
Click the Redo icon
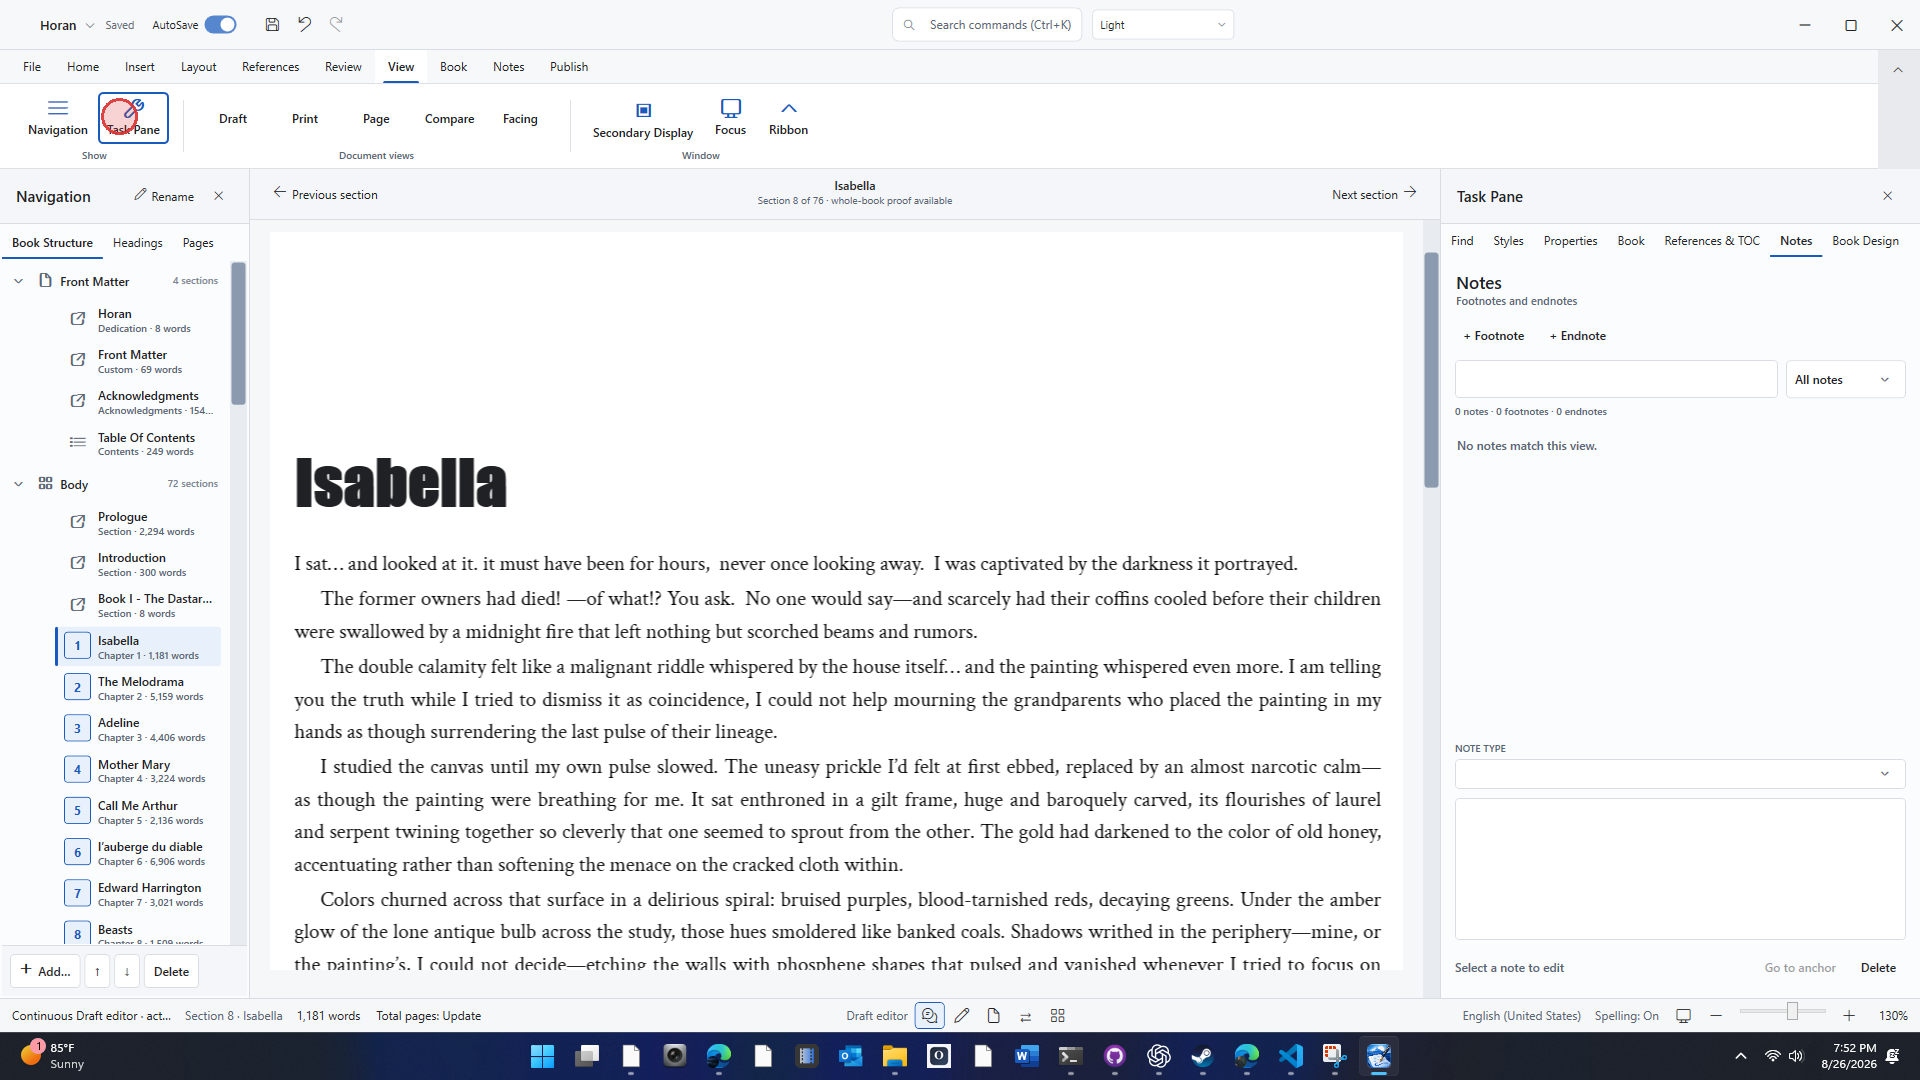click(x=336, y=24)
